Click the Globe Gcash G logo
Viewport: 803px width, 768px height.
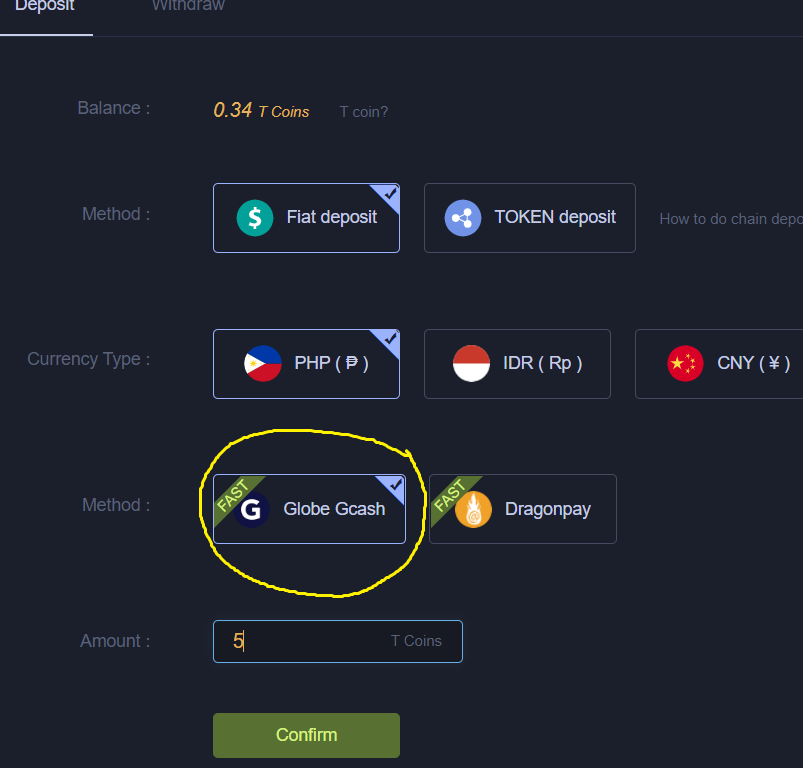coord(251,509)
